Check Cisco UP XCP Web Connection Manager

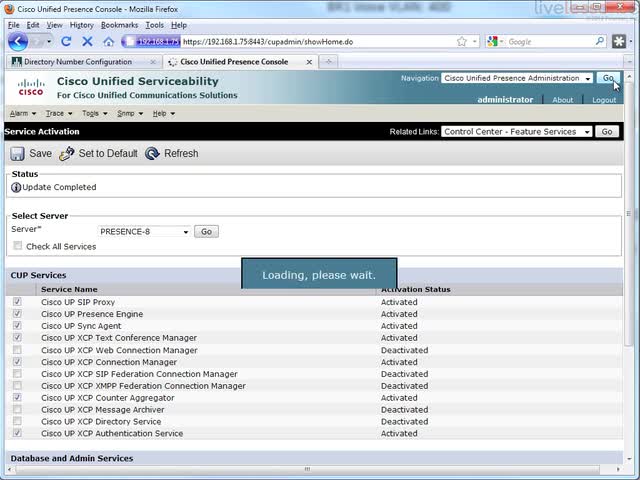17,349
